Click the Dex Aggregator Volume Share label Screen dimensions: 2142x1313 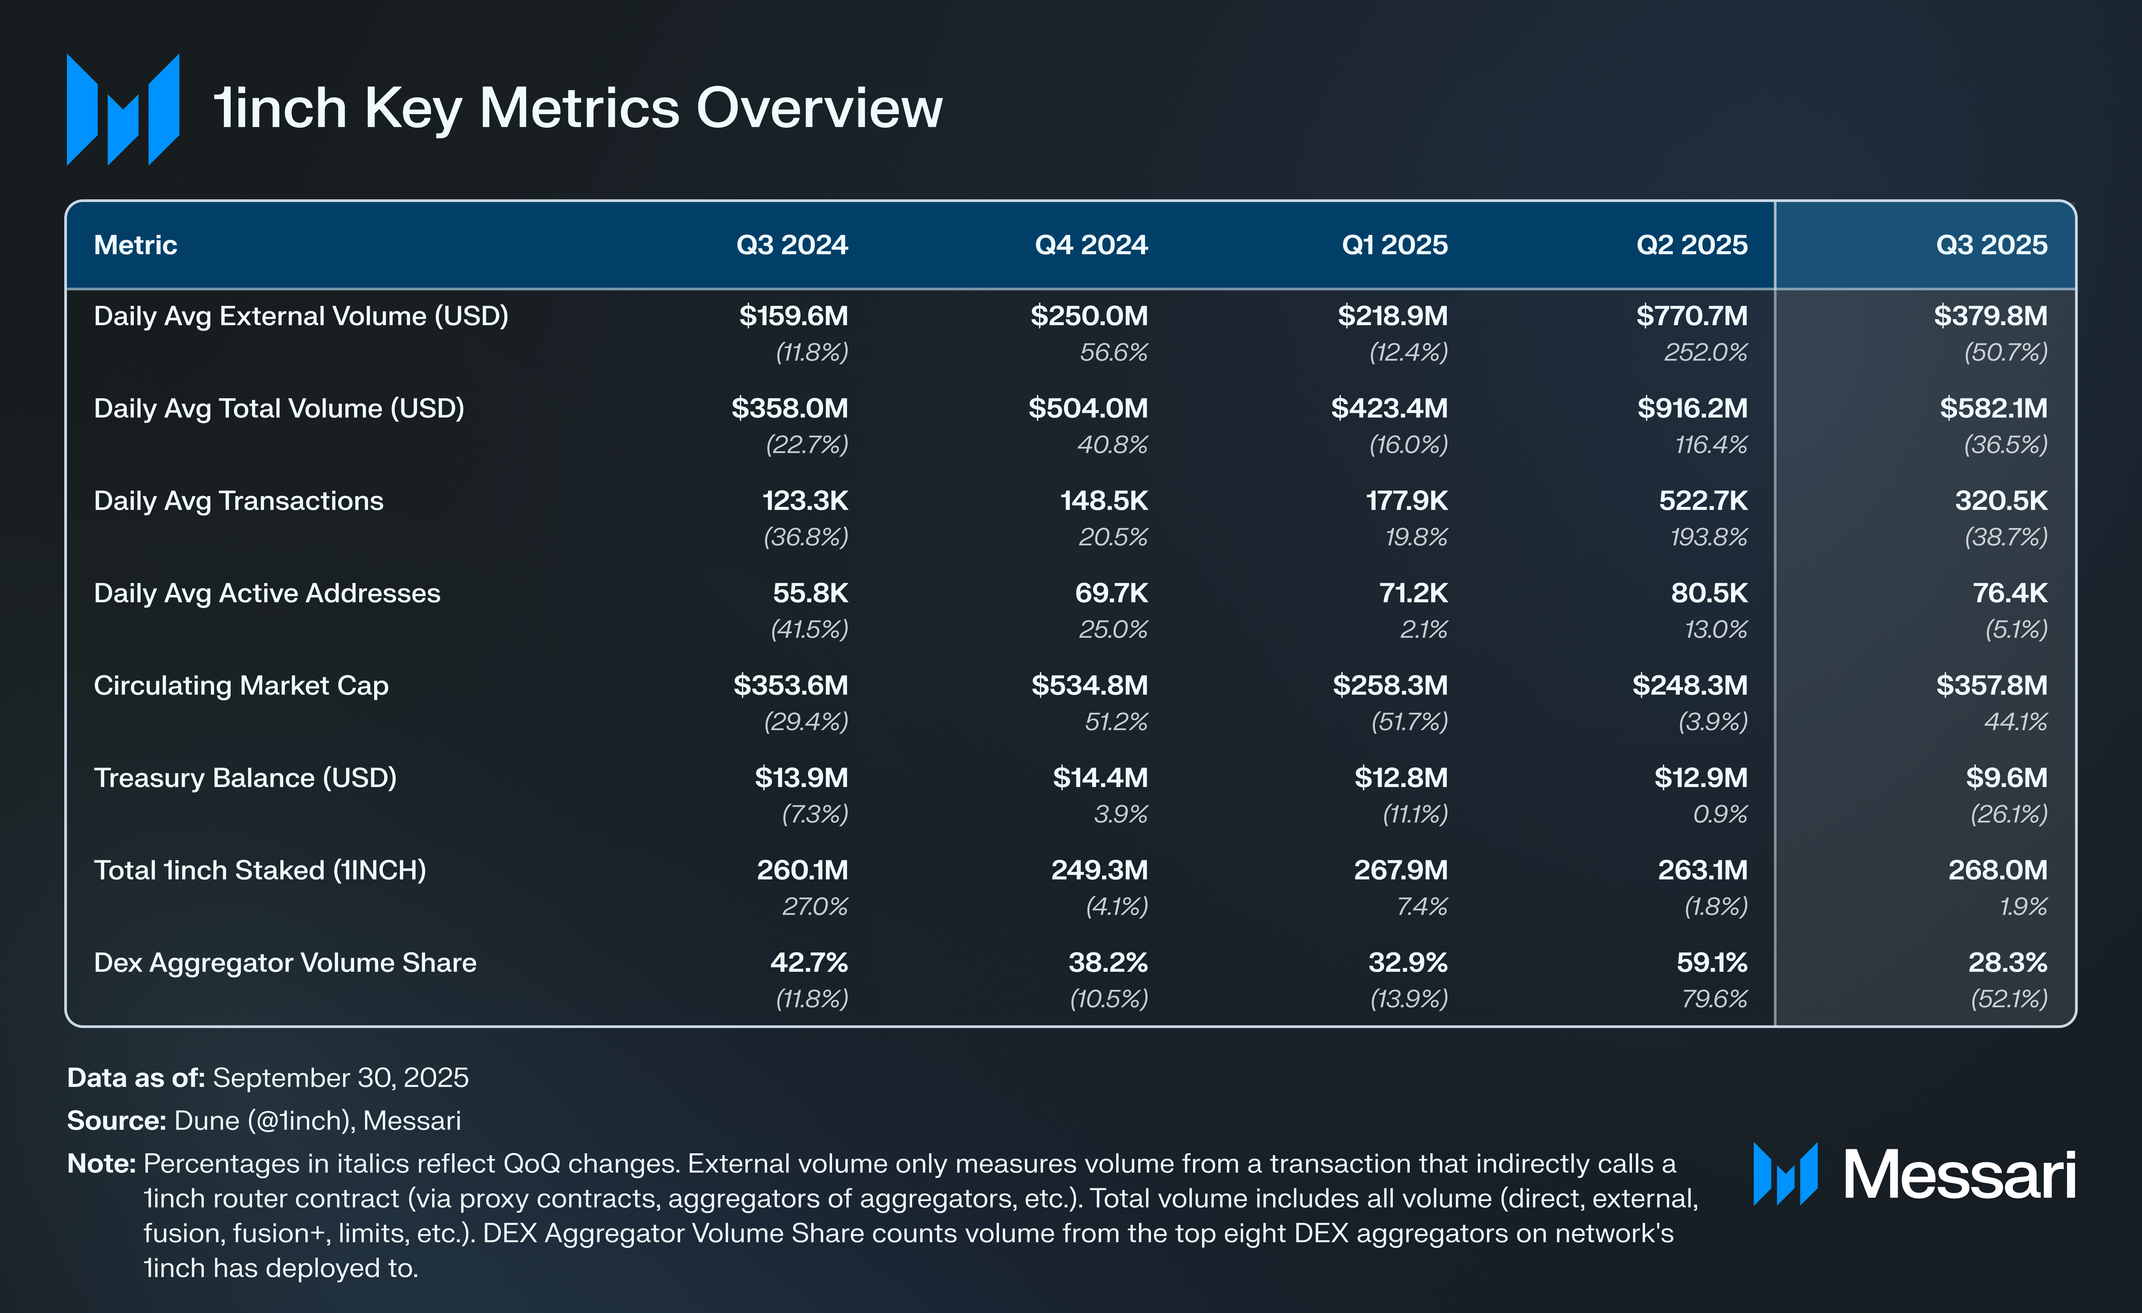coord(285,963)
